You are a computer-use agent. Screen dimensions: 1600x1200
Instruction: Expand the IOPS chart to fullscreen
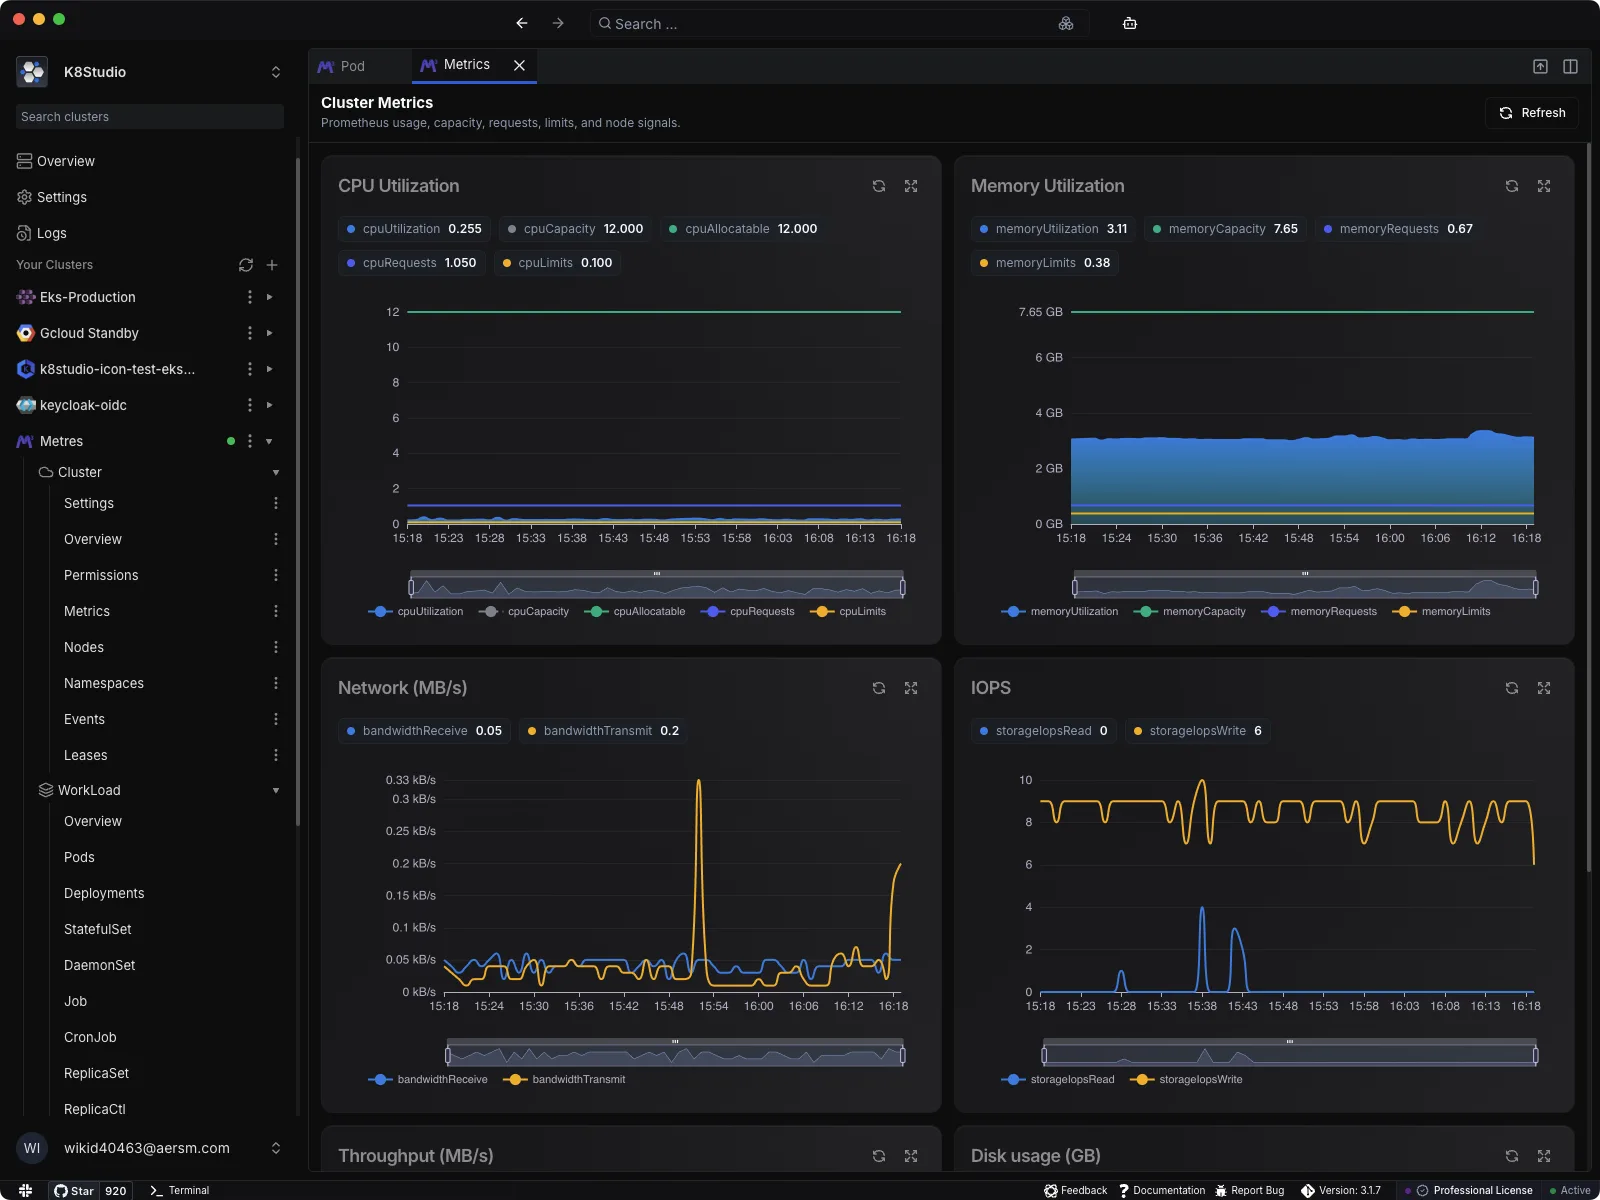tap(1544, 688)
